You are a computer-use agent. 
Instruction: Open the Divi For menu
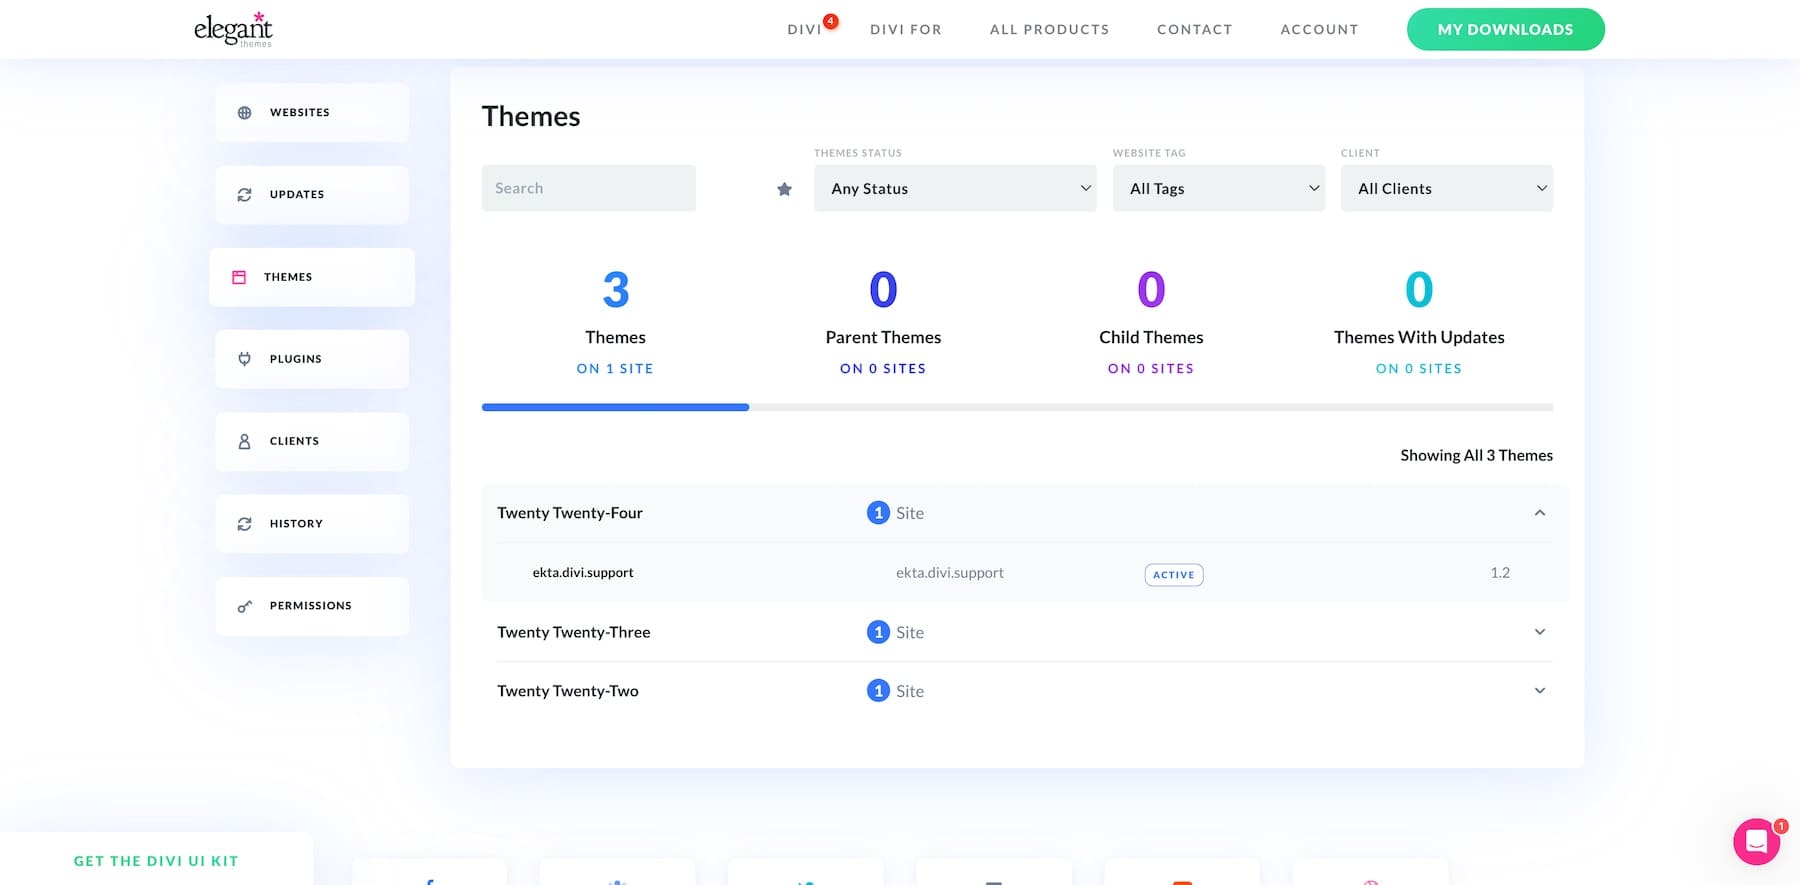[906, 30]
